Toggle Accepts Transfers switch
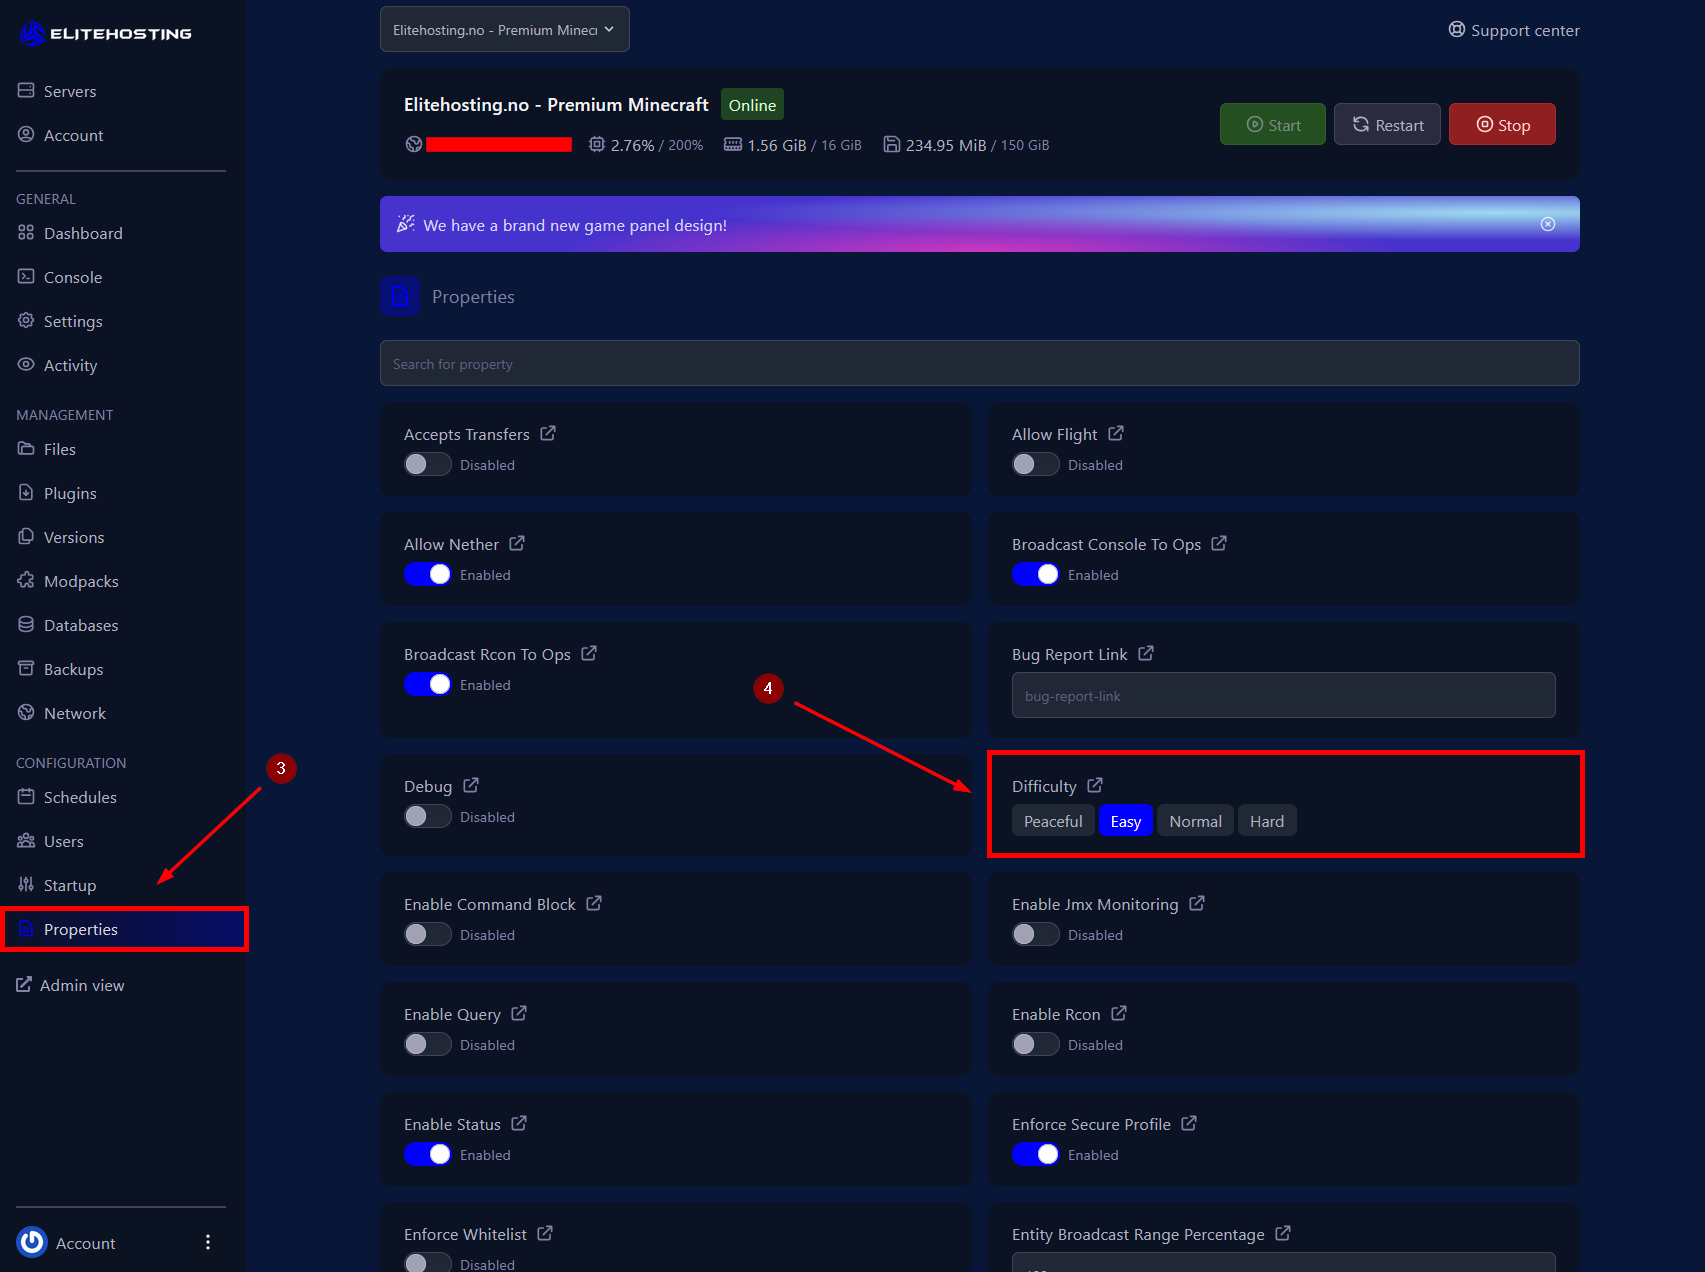Screen dimensions: 1705x1272 pos(428,464)
